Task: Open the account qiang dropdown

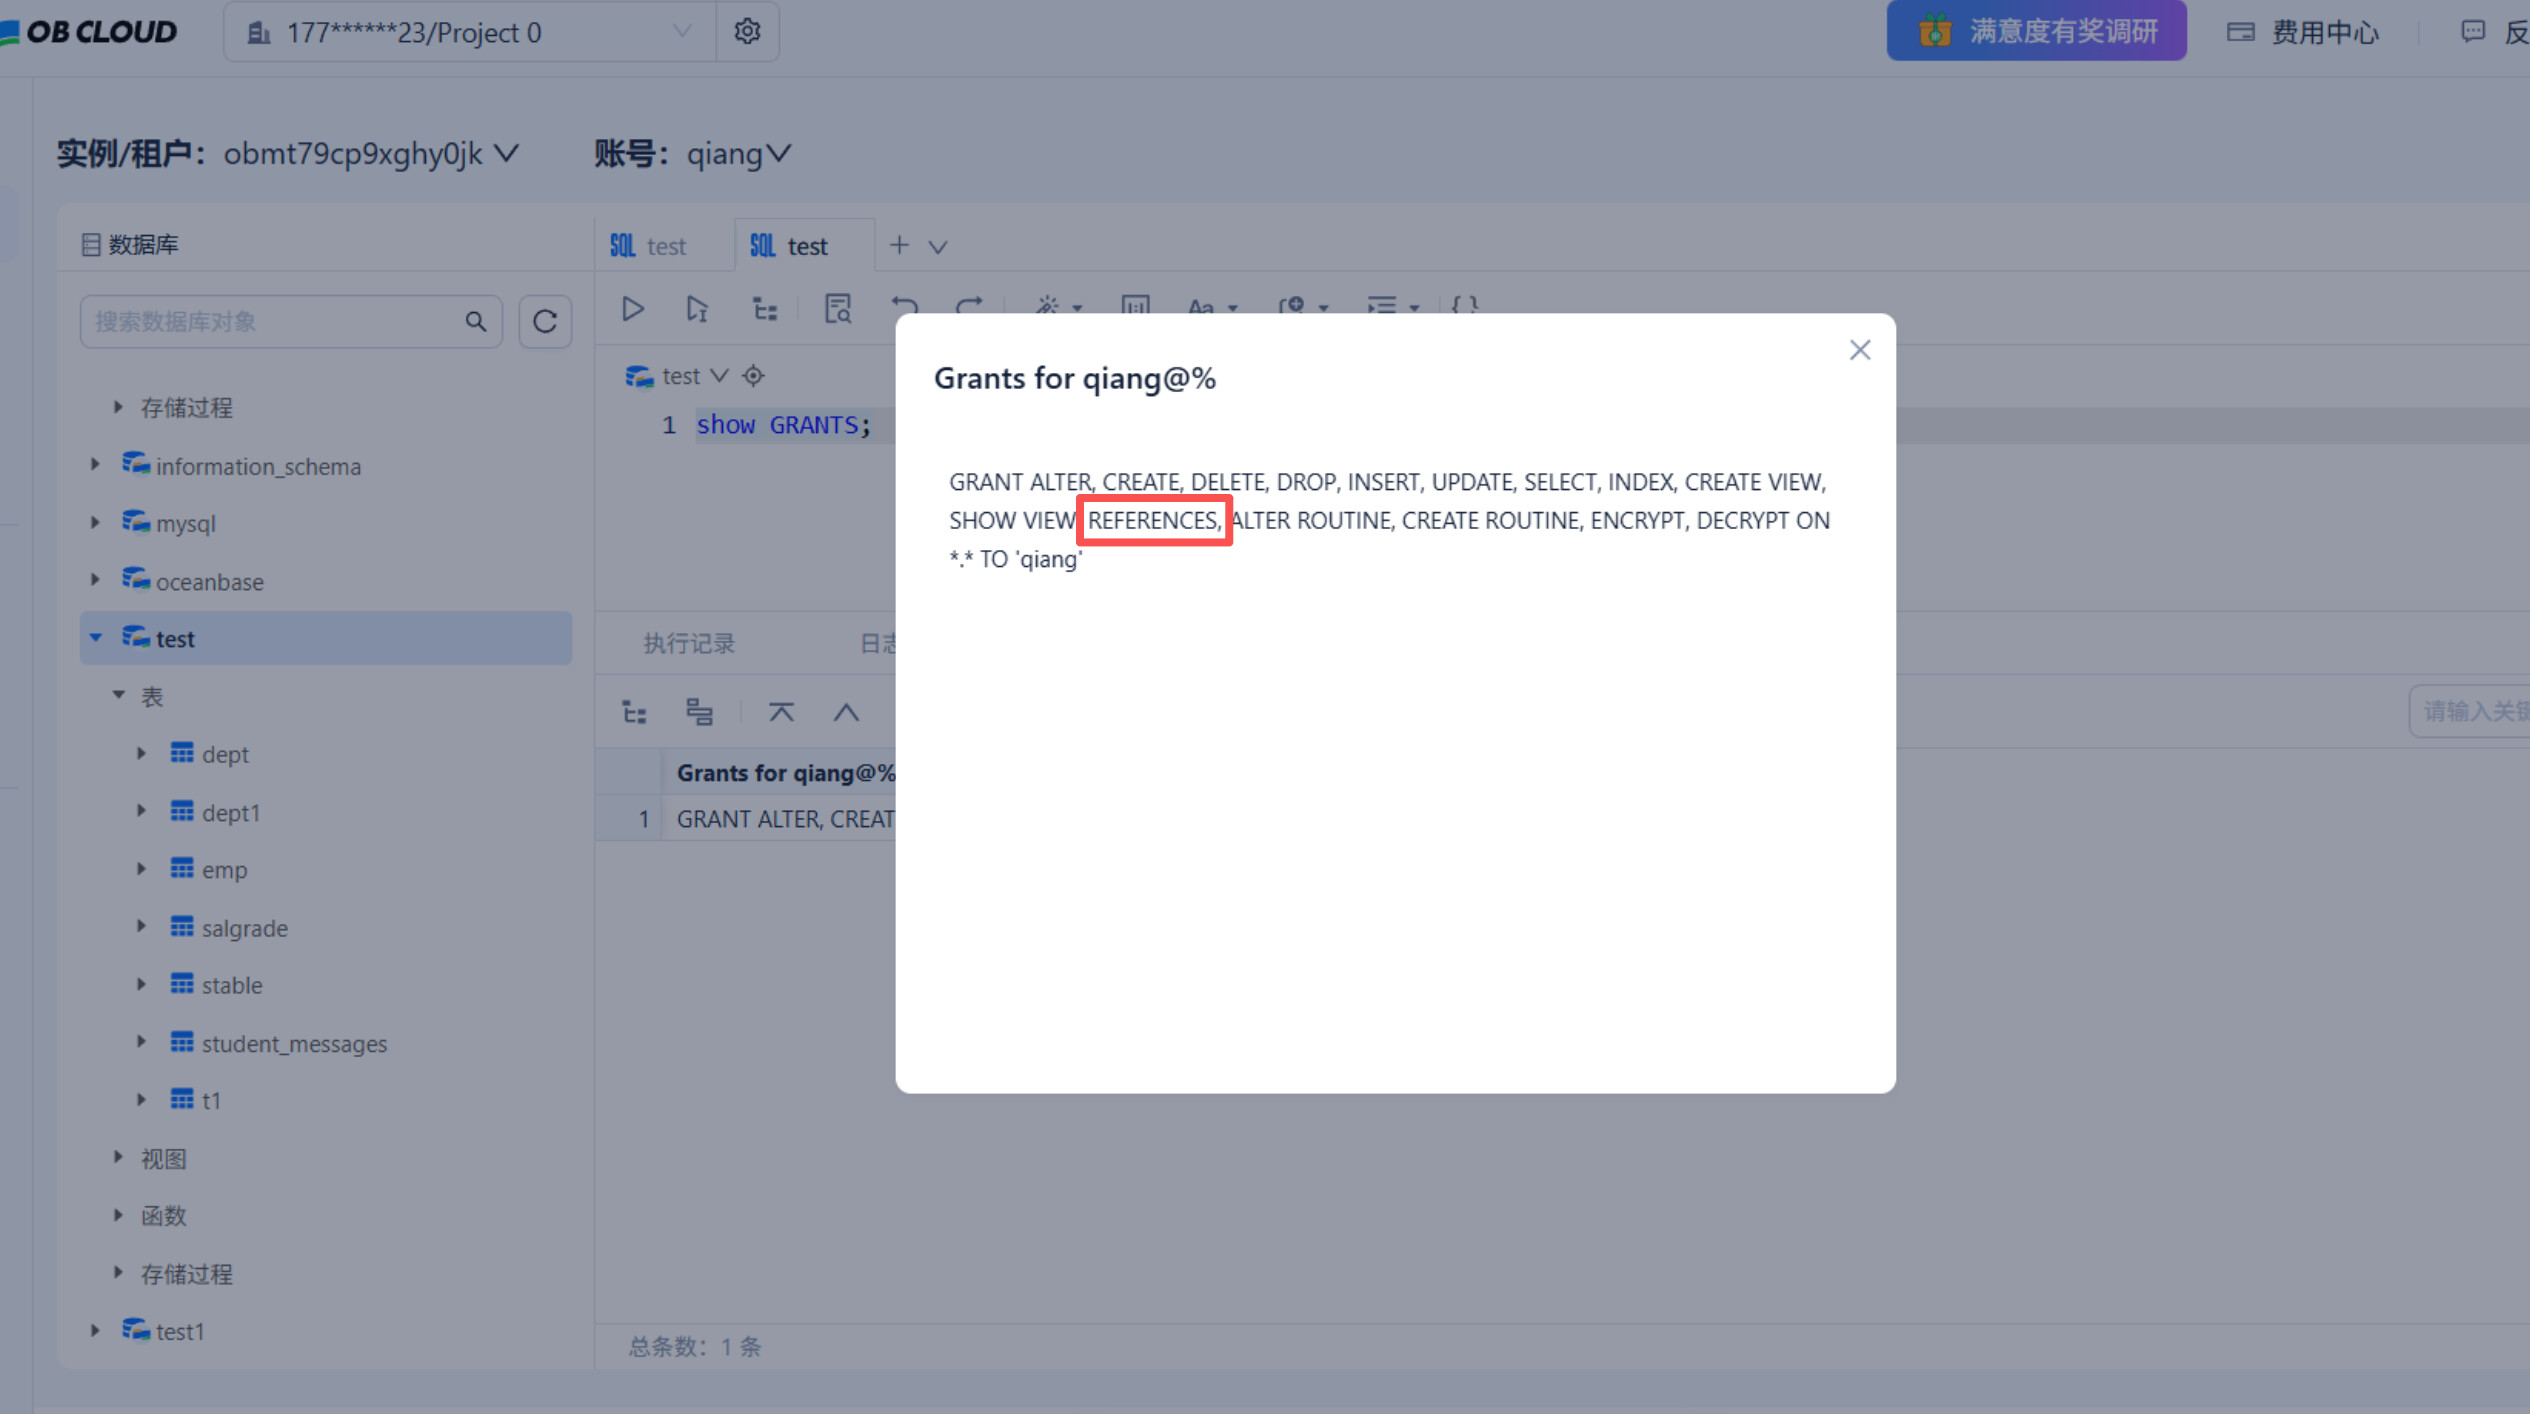Action: click(738, 154)
